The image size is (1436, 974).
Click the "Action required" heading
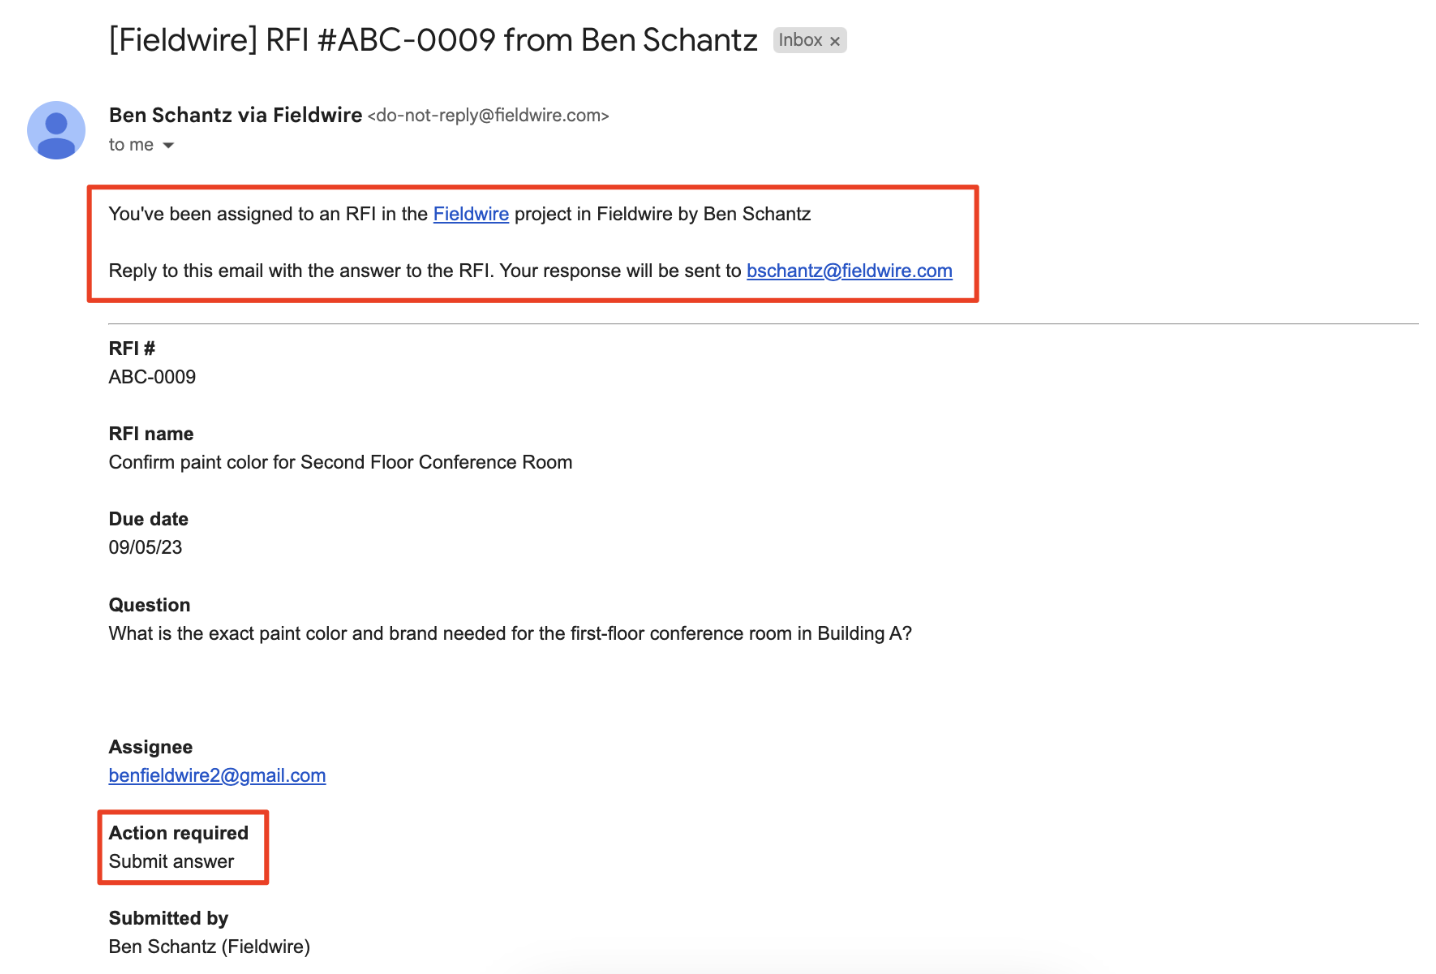(x=178, y=833)
